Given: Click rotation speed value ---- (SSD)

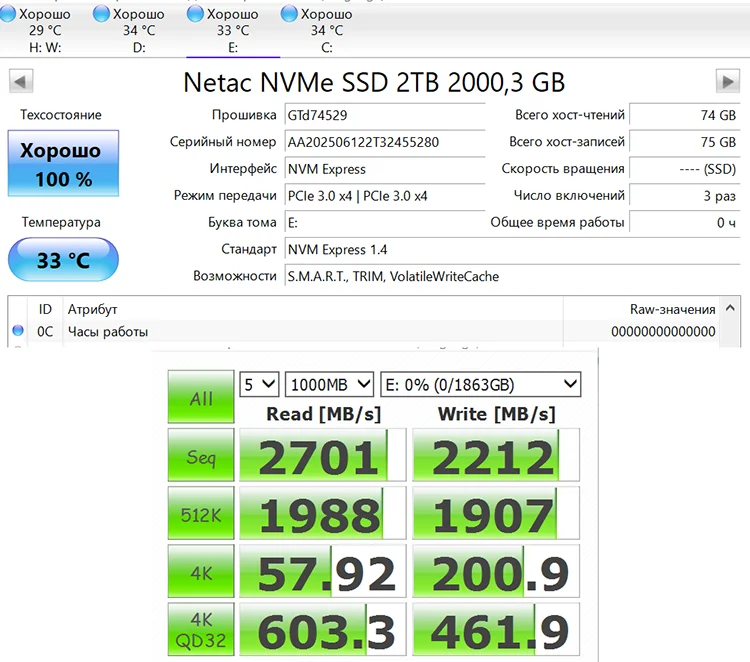Looking at the screenshot, I should pos(684,169).
